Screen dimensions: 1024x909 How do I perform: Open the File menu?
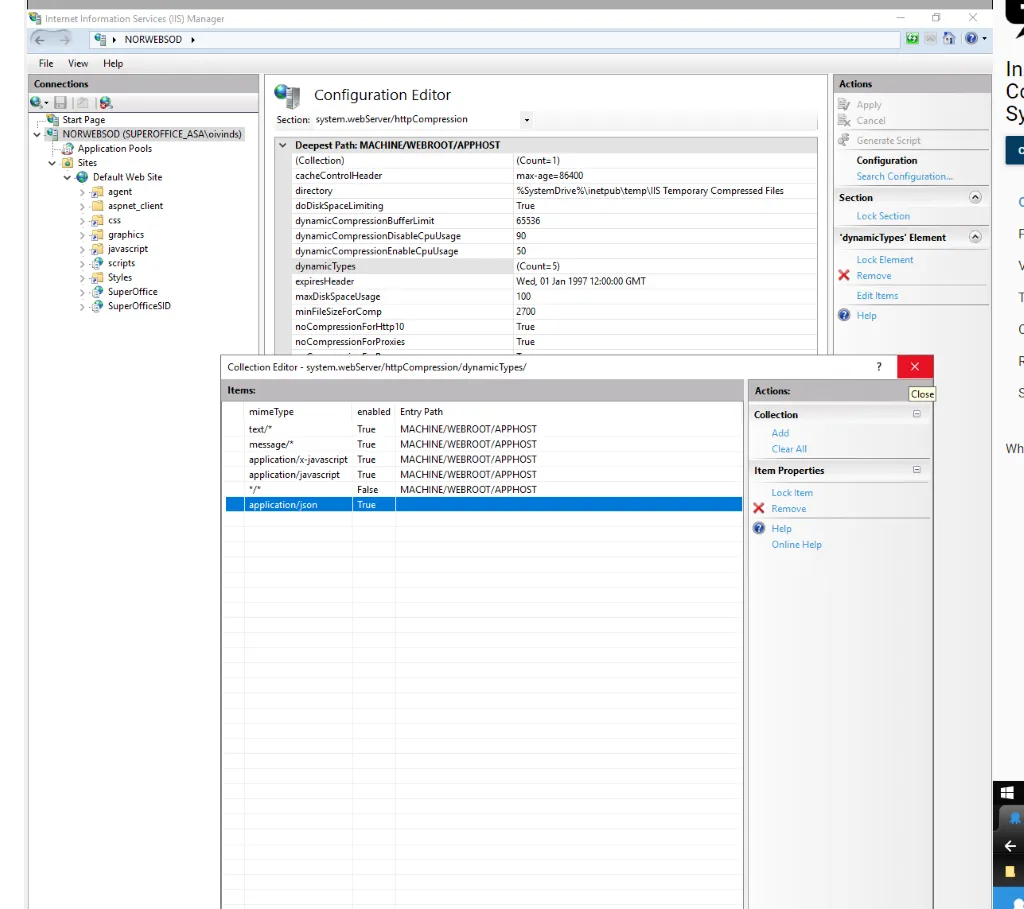[46, 63]
